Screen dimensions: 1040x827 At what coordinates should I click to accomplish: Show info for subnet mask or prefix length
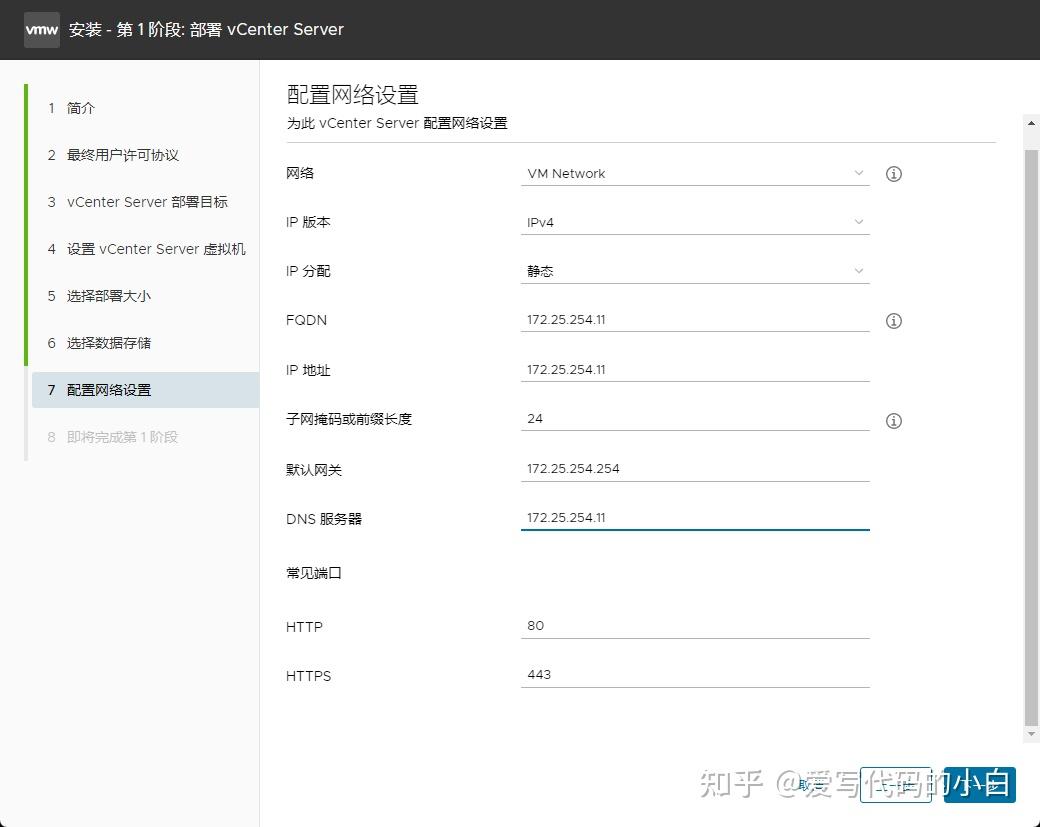(893, 420)
